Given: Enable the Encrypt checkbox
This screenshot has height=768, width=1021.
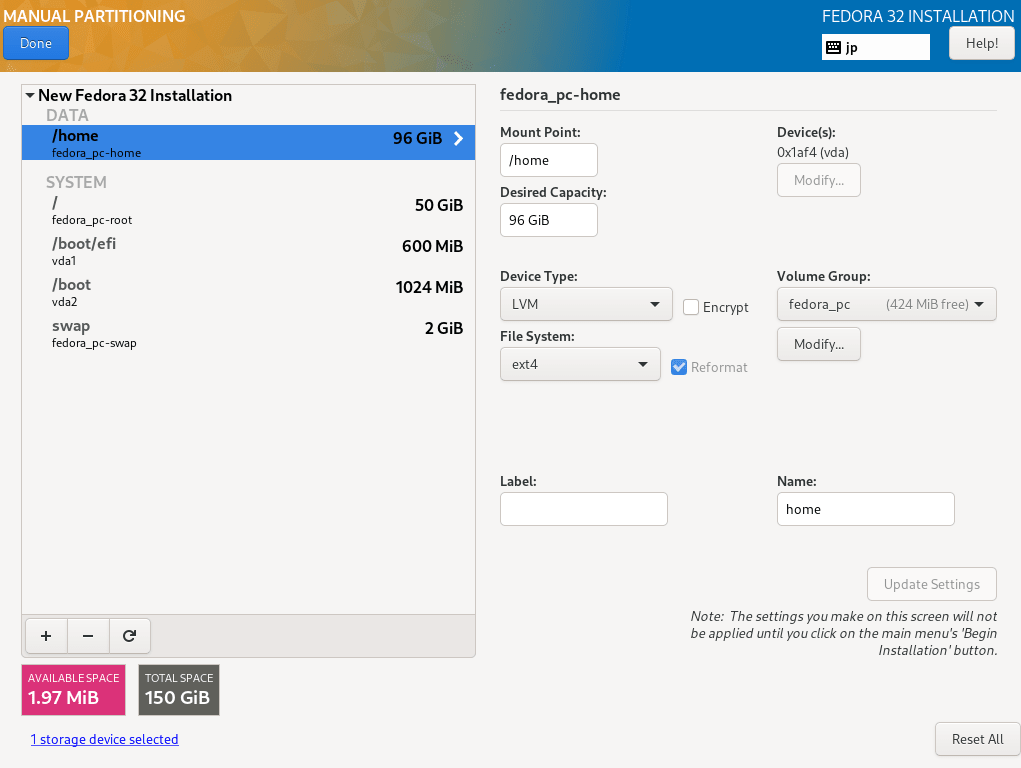Looking at the screenshot, I should point(691,307).
